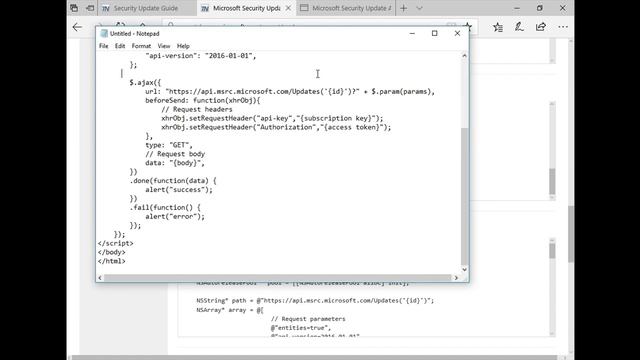Click the Edge page vertical scrollbar thumb
640x360 pixels.
[x=571, y=233]
